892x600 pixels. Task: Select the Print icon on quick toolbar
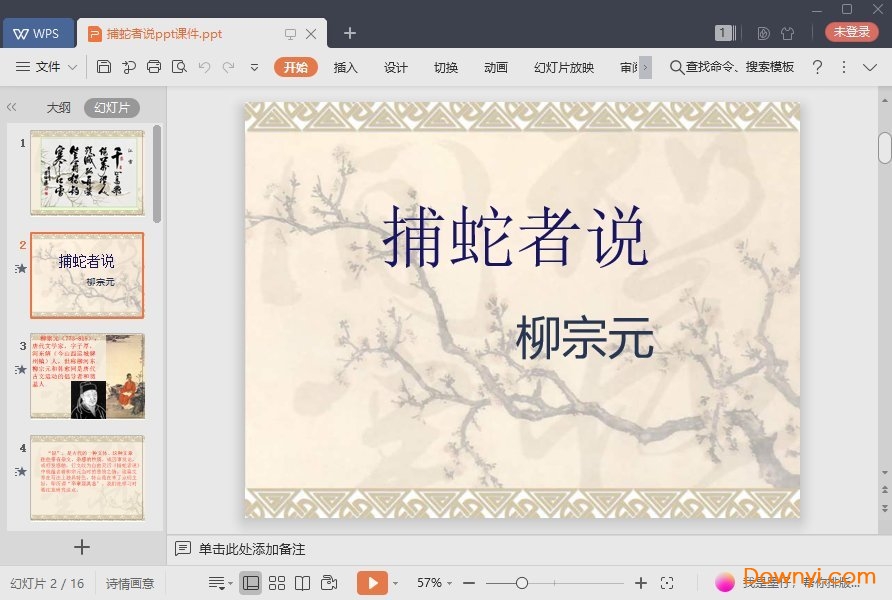coord(155,67)
